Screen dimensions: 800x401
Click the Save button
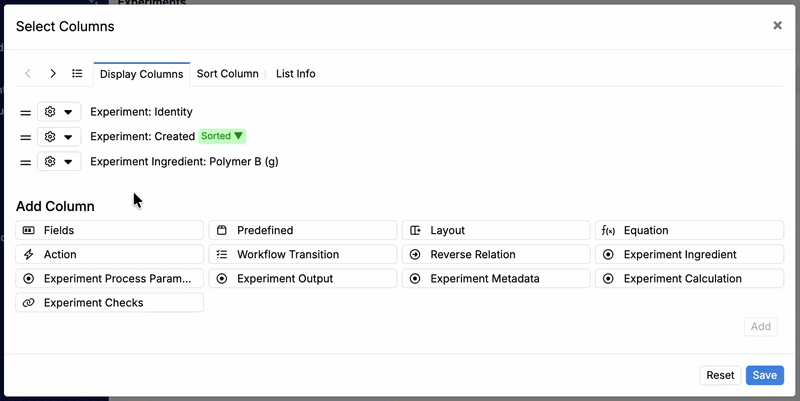(x=764, y=375)
